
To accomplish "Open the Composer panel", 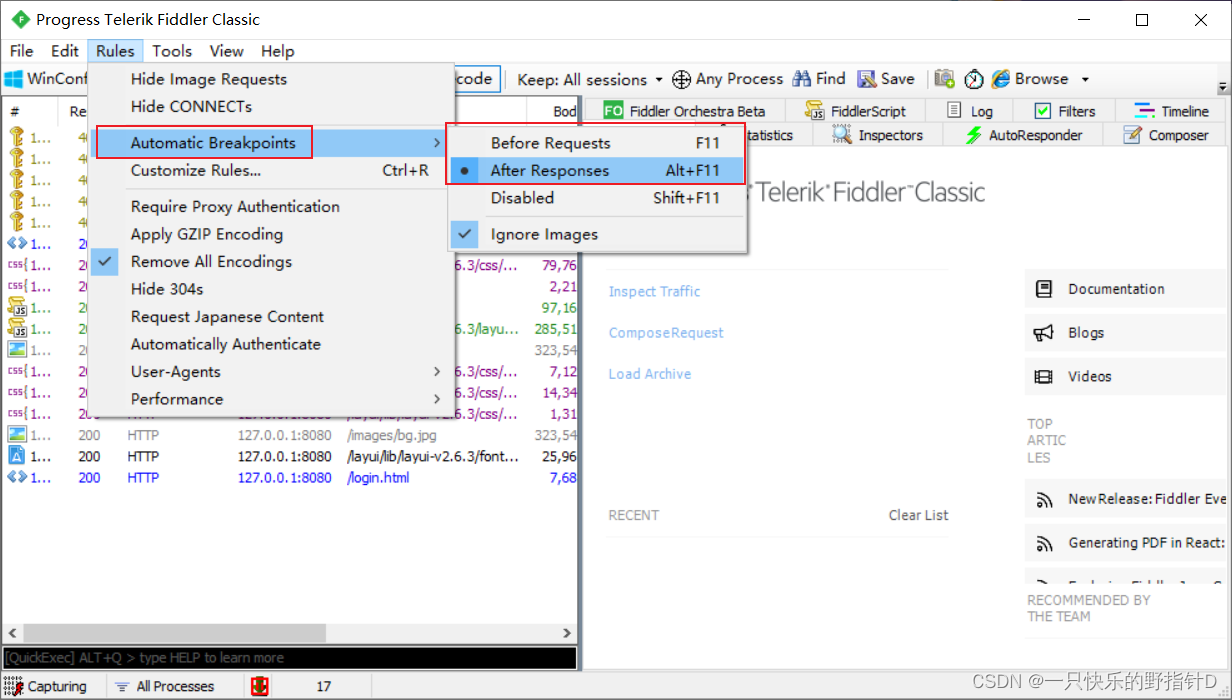I will [1168, 134].
